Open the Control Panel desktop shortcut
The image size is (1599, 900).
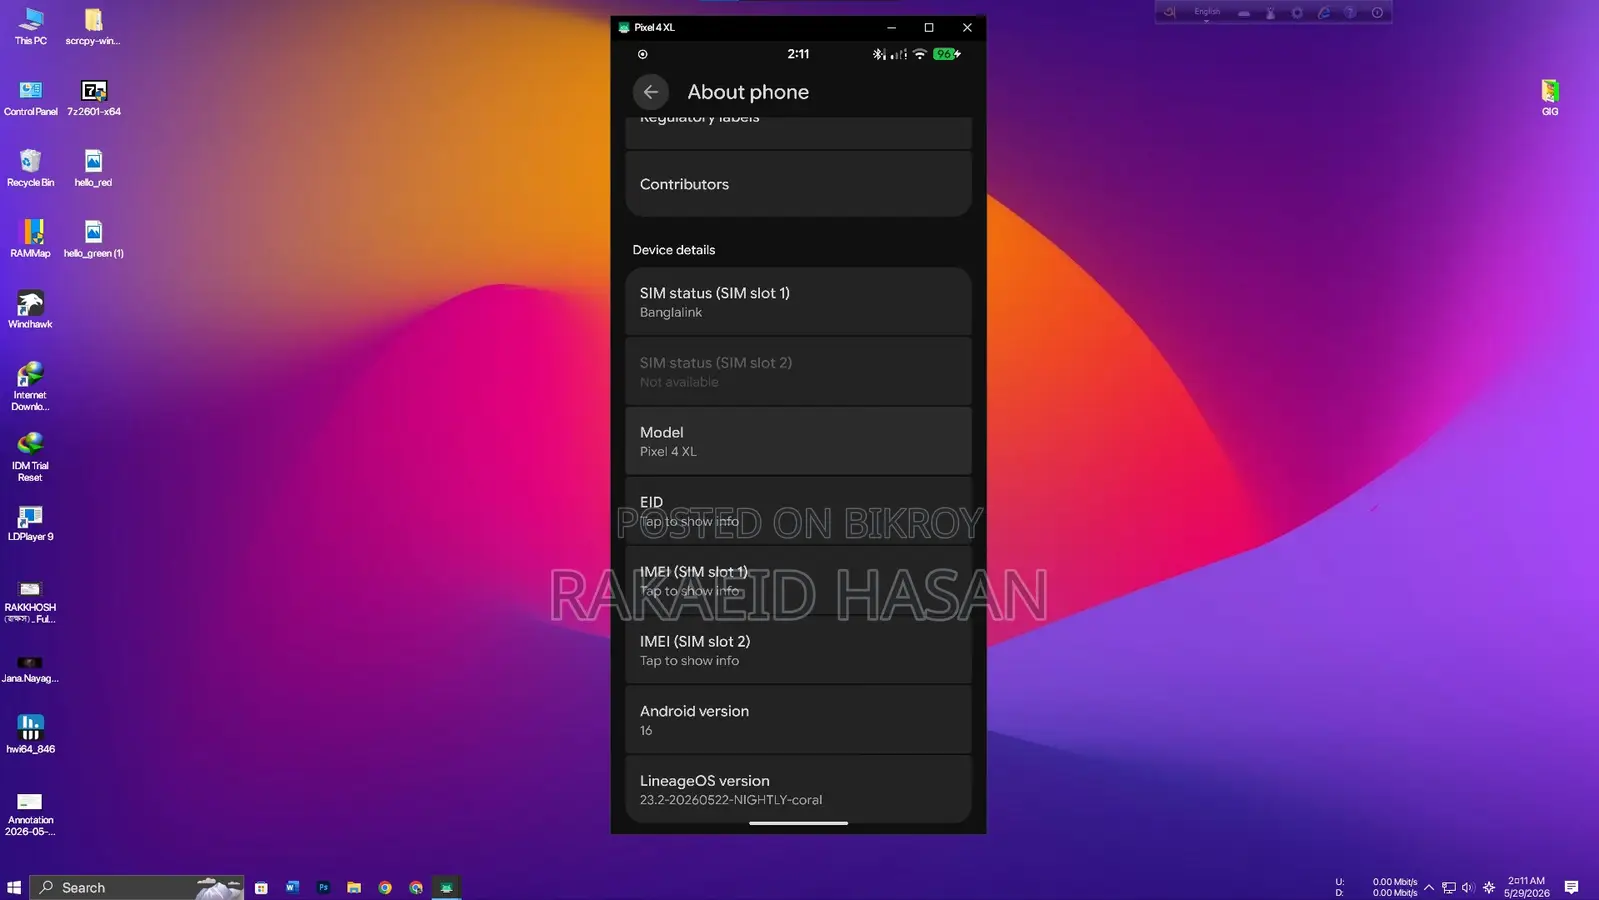point(31,98)
